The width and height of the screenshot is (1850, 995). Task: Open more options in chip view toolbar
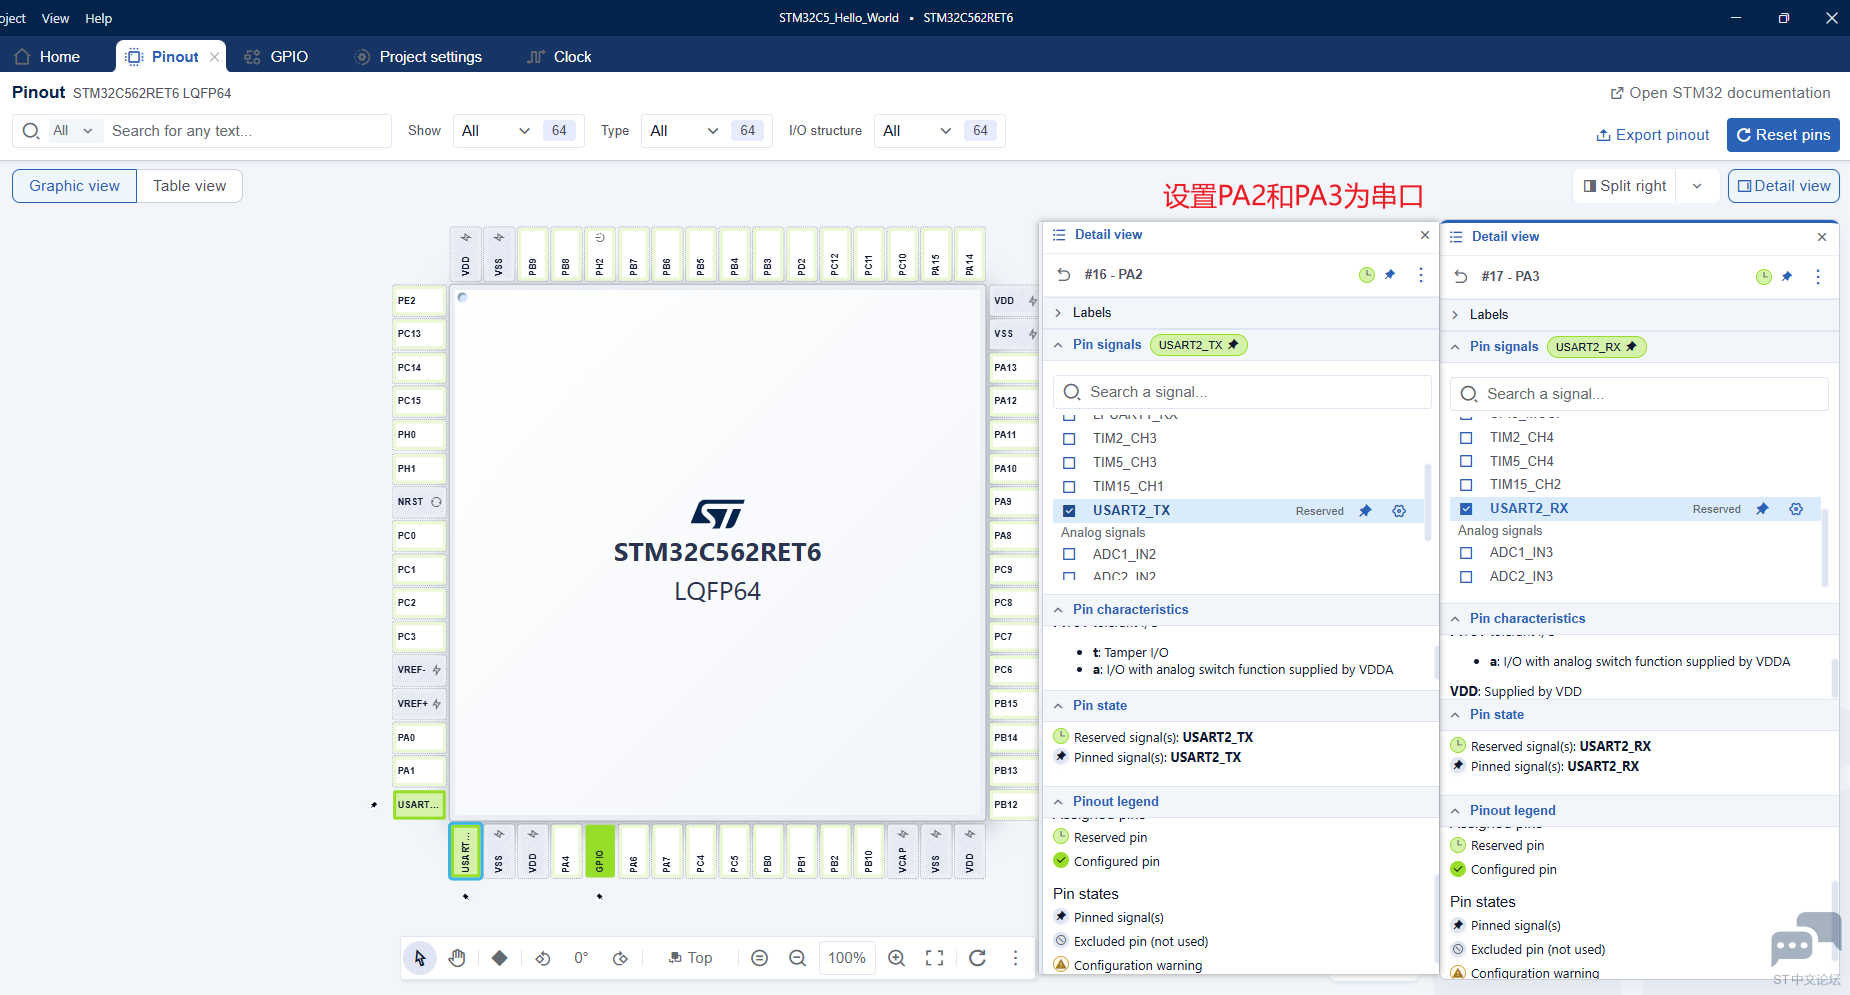click(1015, 958)
